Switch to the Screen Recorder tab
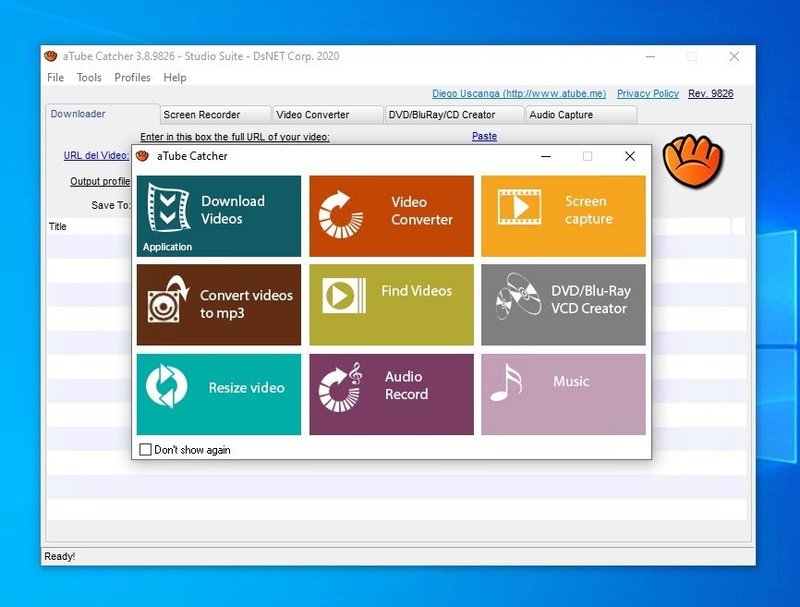800x607 pixels. click(x=213, y=114)
